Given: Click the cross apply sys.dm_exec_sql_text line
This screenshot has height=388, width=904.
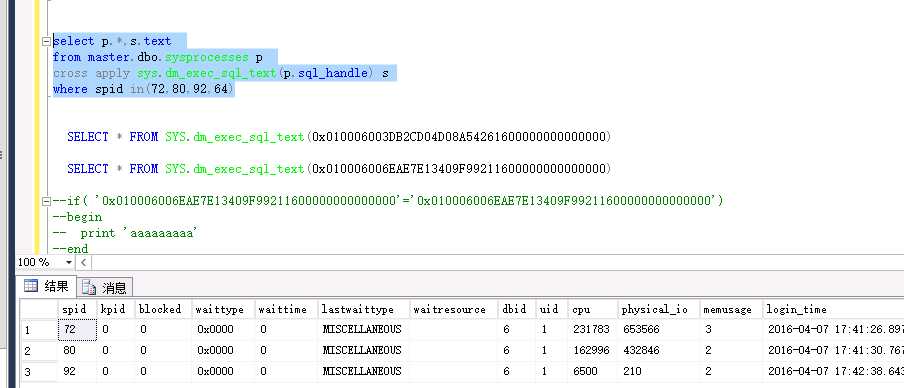Looking at the screenshot, I should point(221,74).
